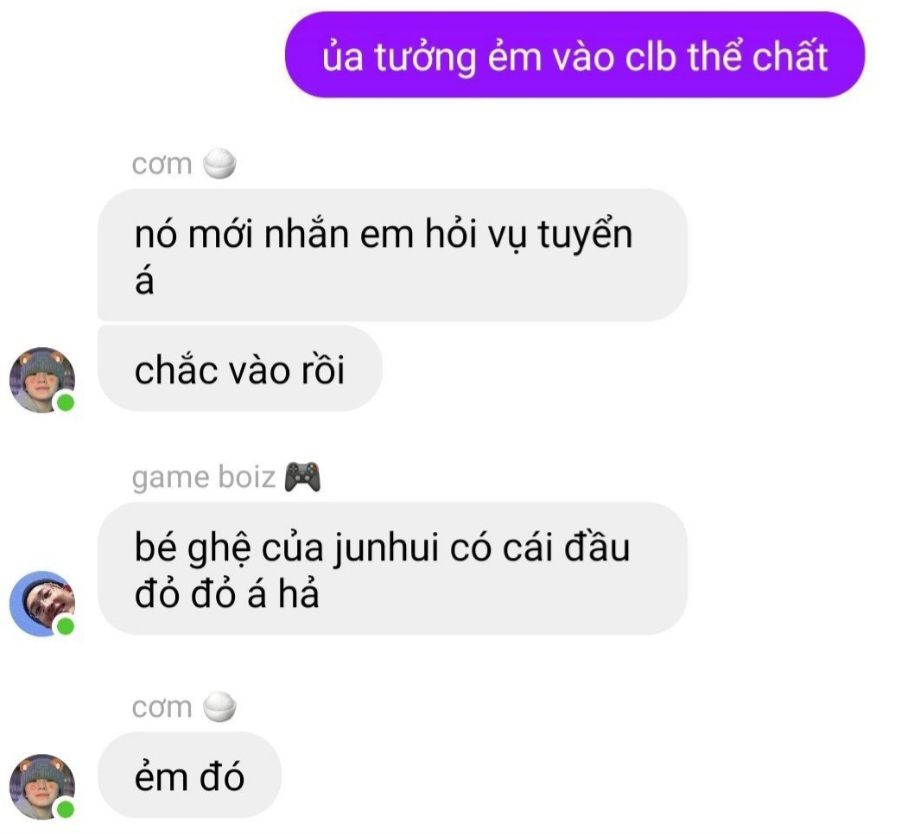Select the "bé ghệ của junhui" message bubble
The height and width of the screenshot is (834, 899).
pos(392,569)
